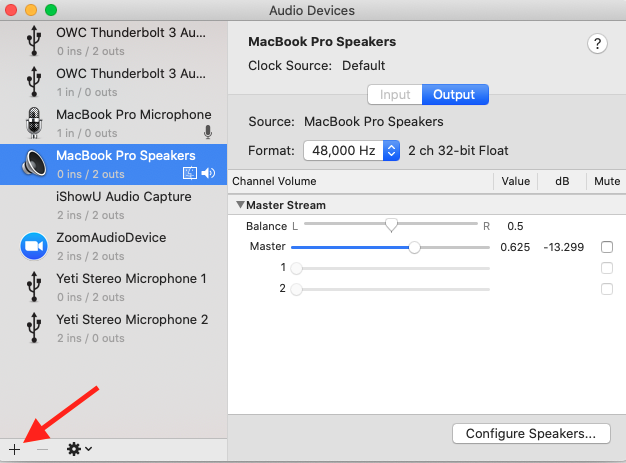The height and width of the screenshot is (463, 626).
Task: Select the ZoomAudioDevice camera icon
Action: (x=34, y=245)
